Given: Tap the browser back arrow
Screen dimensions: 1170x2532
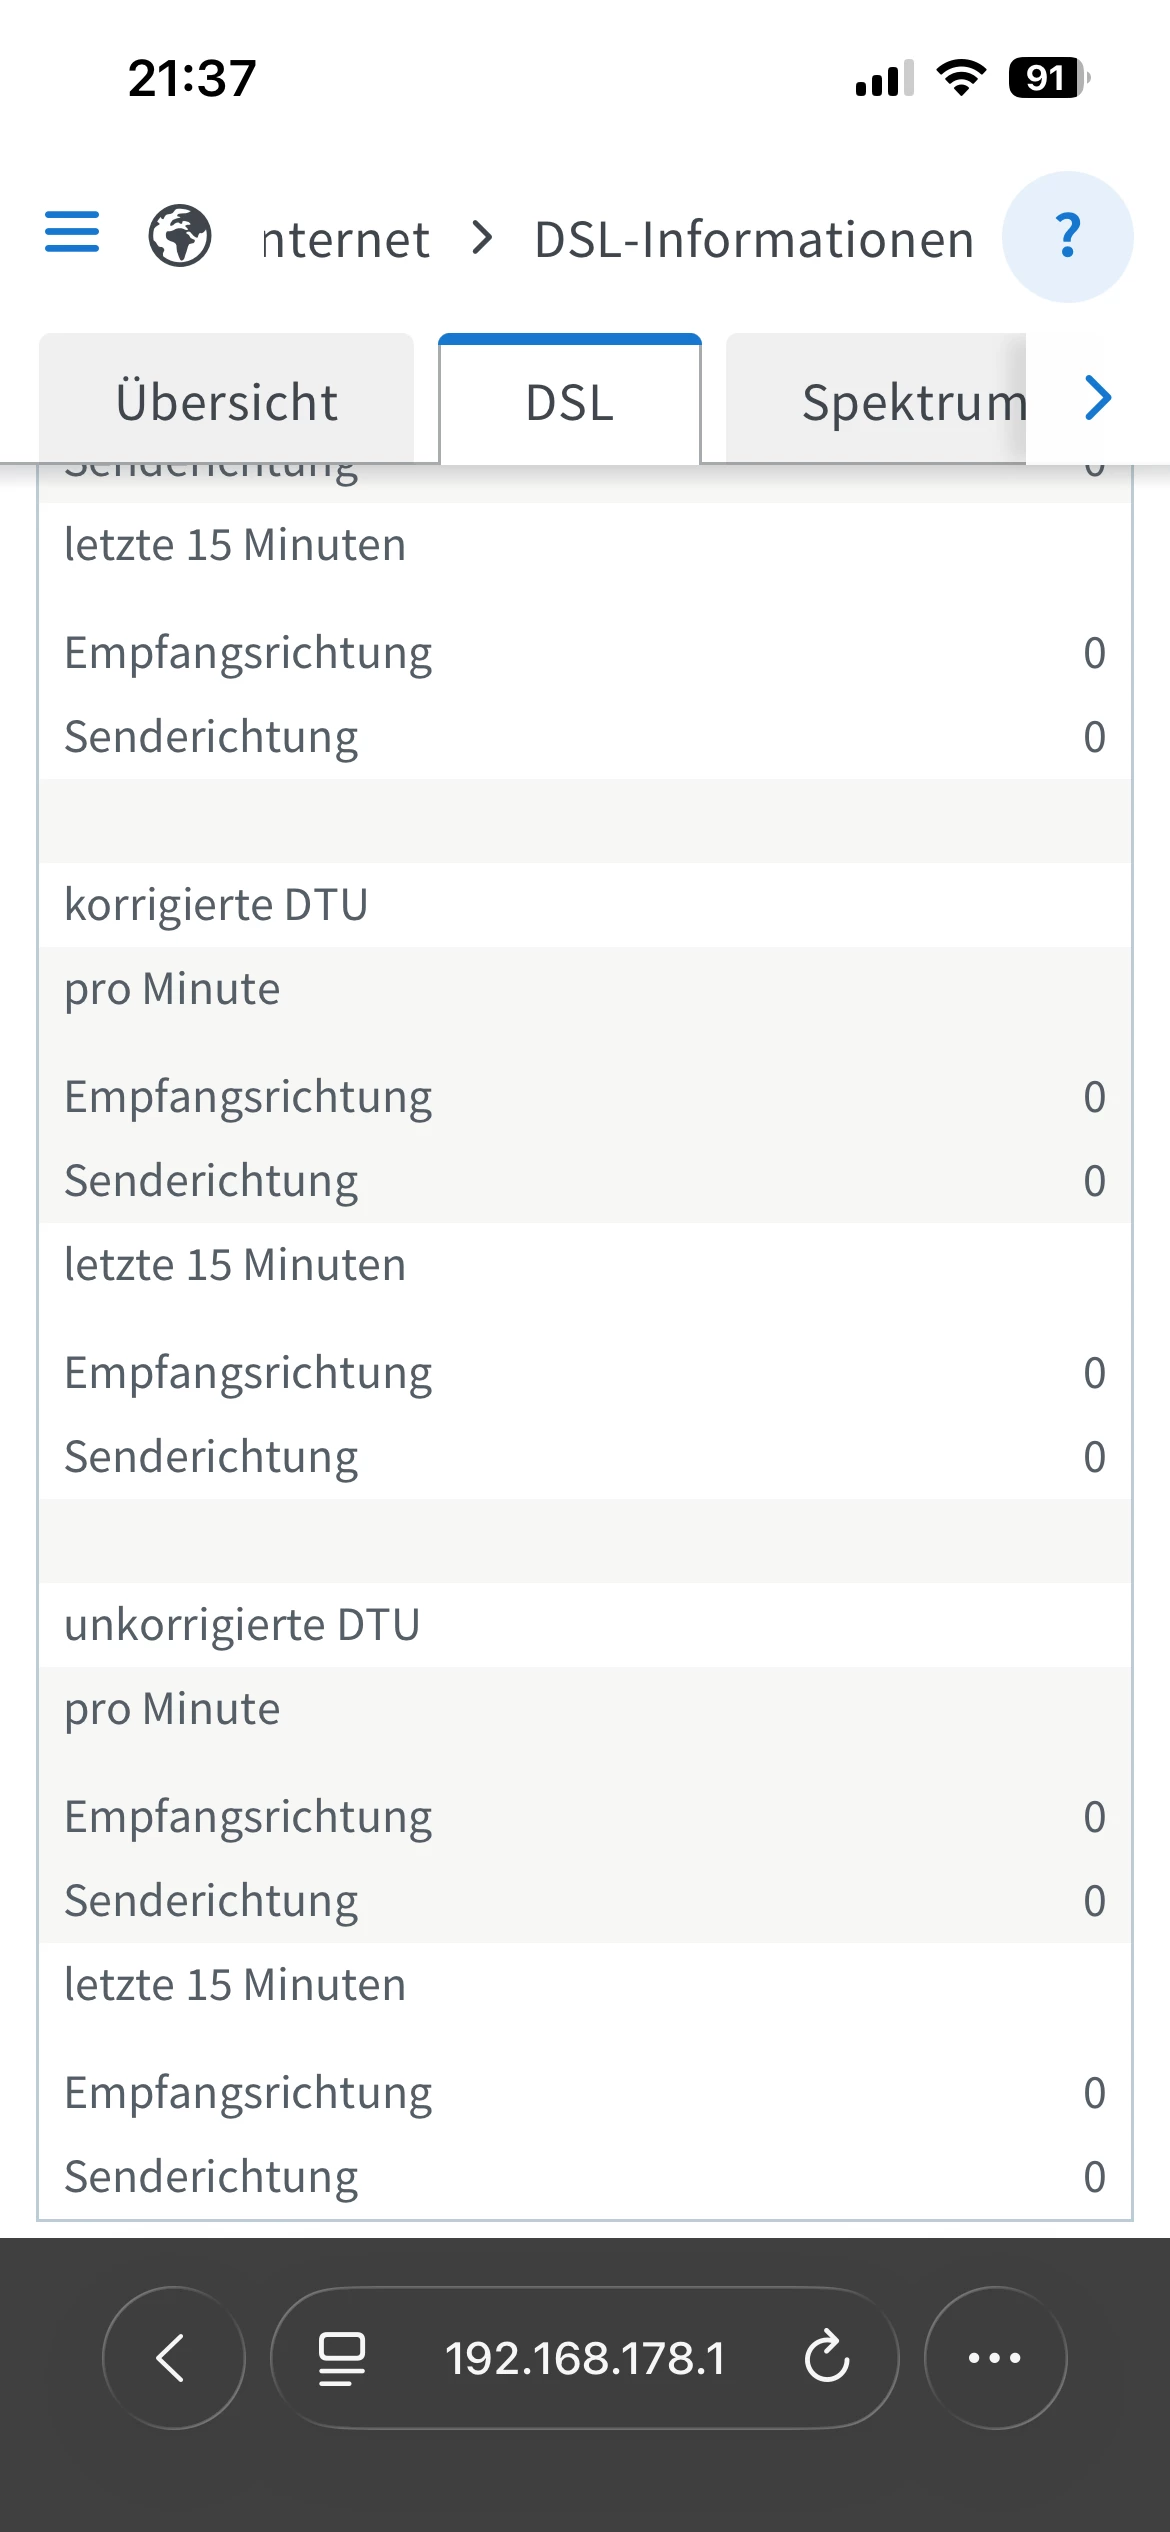Looking at the screenshot, I should (x=173, y=2357).
